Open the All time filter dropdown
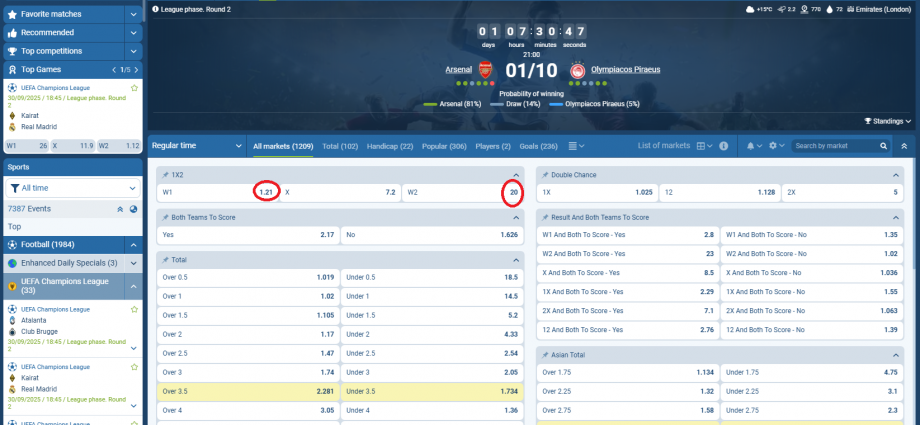 73,188
